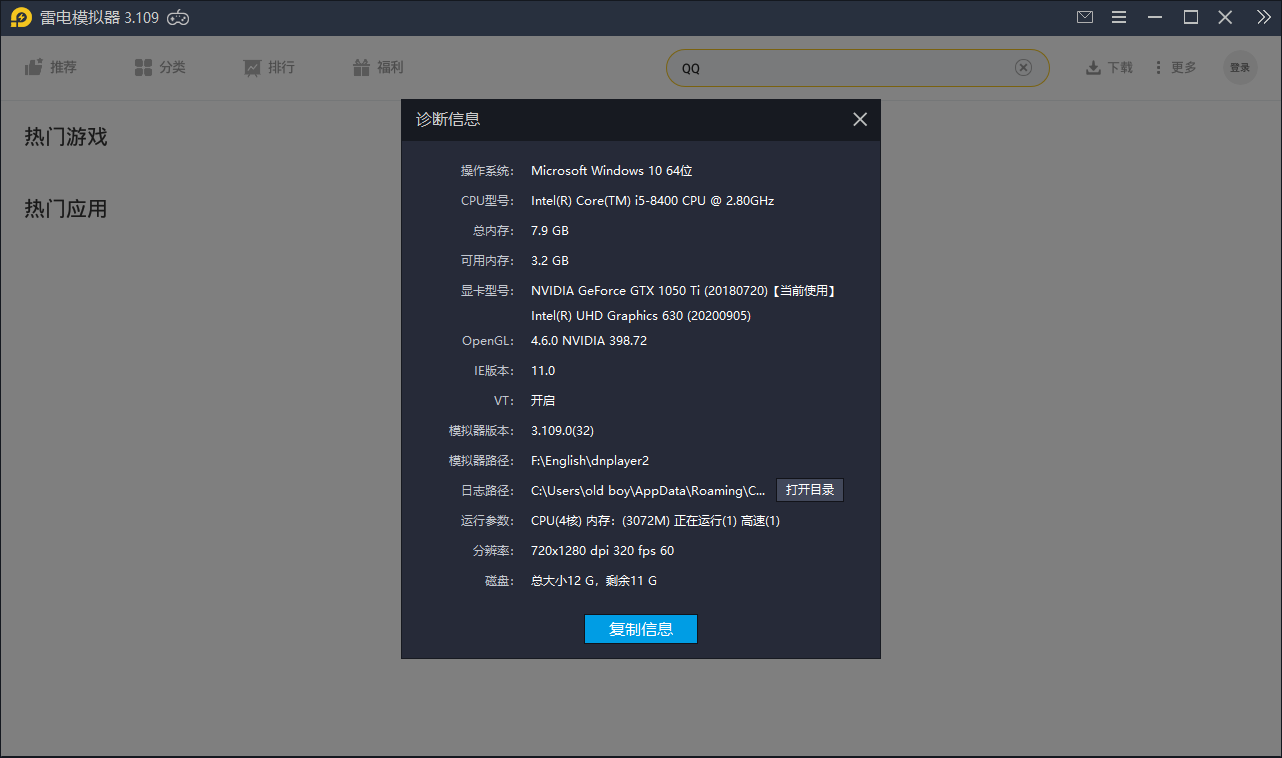The height and width of the screenshot is (758, 1282).
Task: Click the search field containing QQ
Action: (x=840, y=68)
